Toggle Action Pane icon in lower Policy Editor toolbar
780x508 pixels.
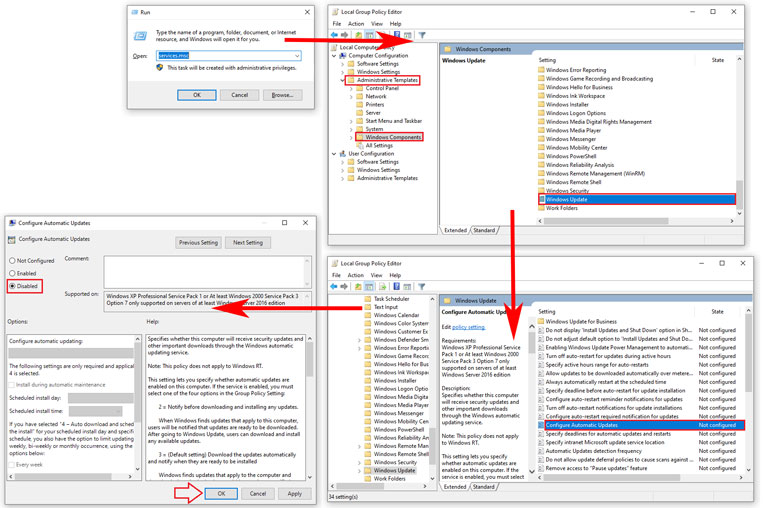[x=407, y=287]
